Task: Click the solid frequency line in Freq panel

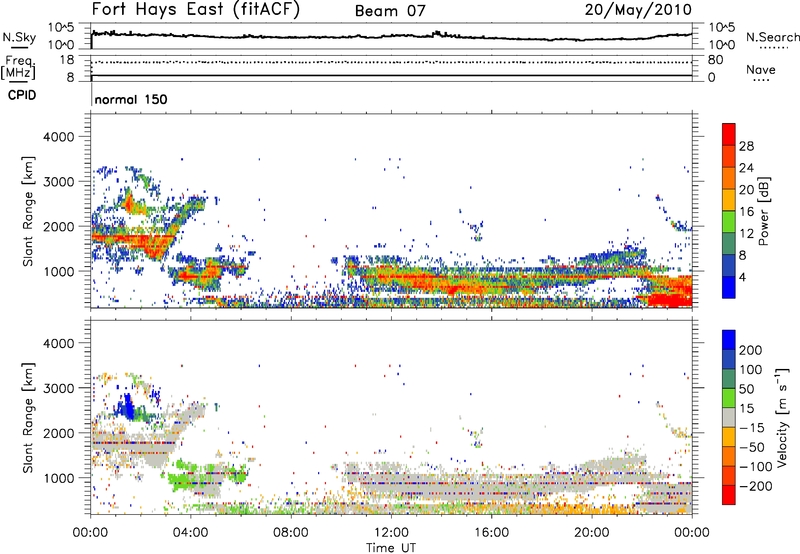Action: tap(391, 75)
